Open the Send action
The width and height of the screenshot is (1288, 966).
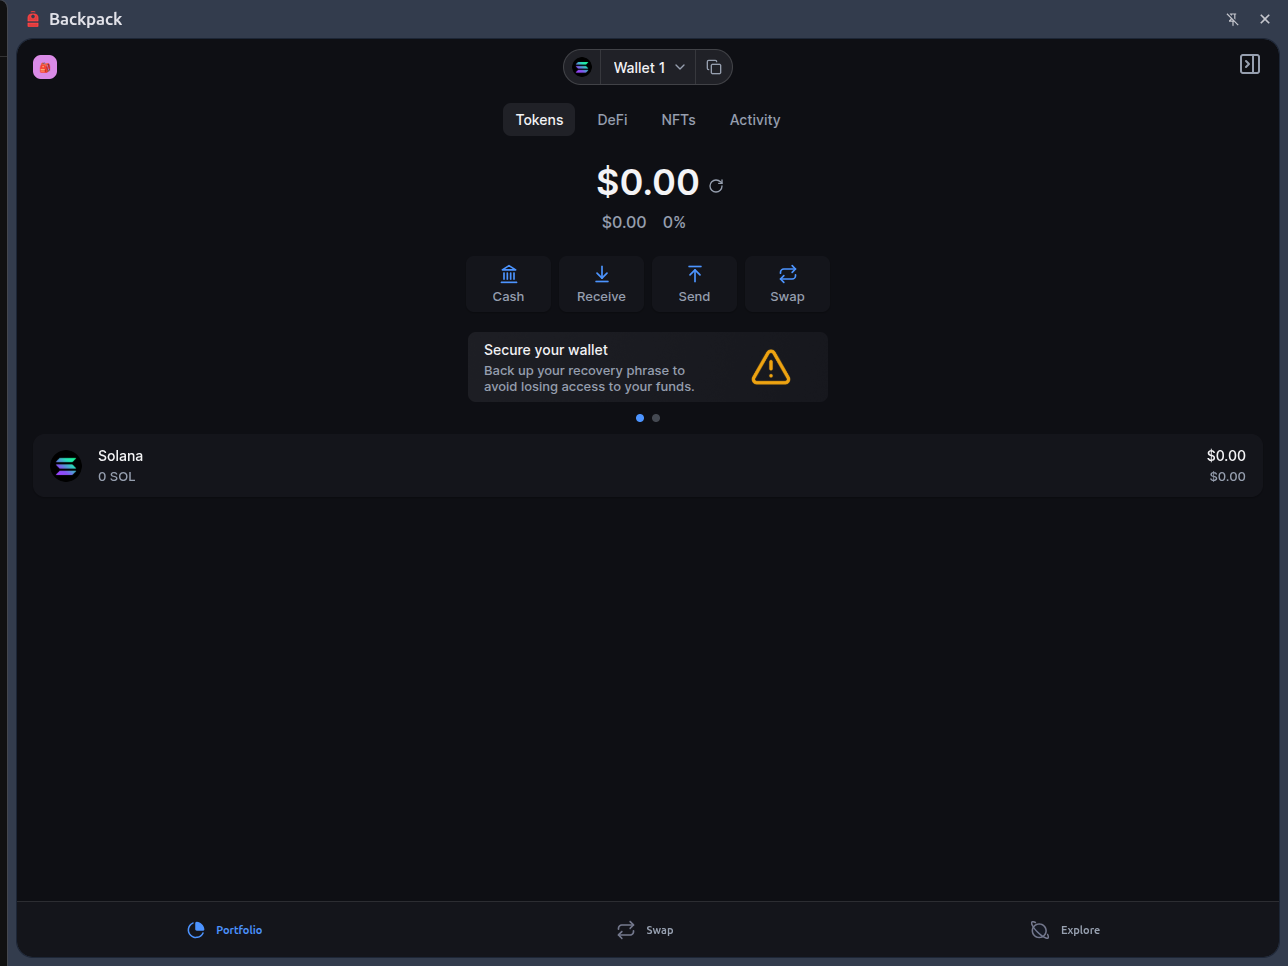tap(694, 284)
